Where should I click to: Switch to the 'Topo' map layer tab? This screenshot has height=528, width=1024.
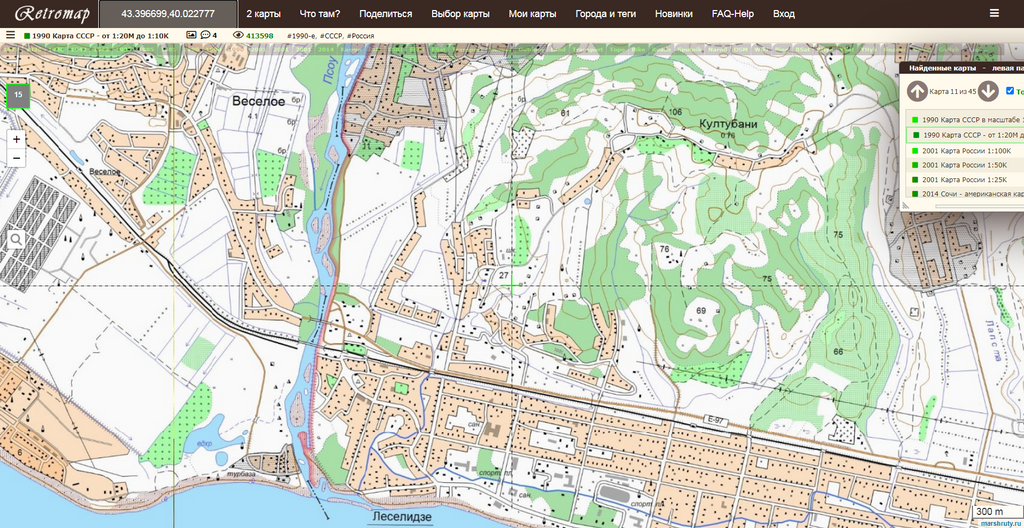617,49
